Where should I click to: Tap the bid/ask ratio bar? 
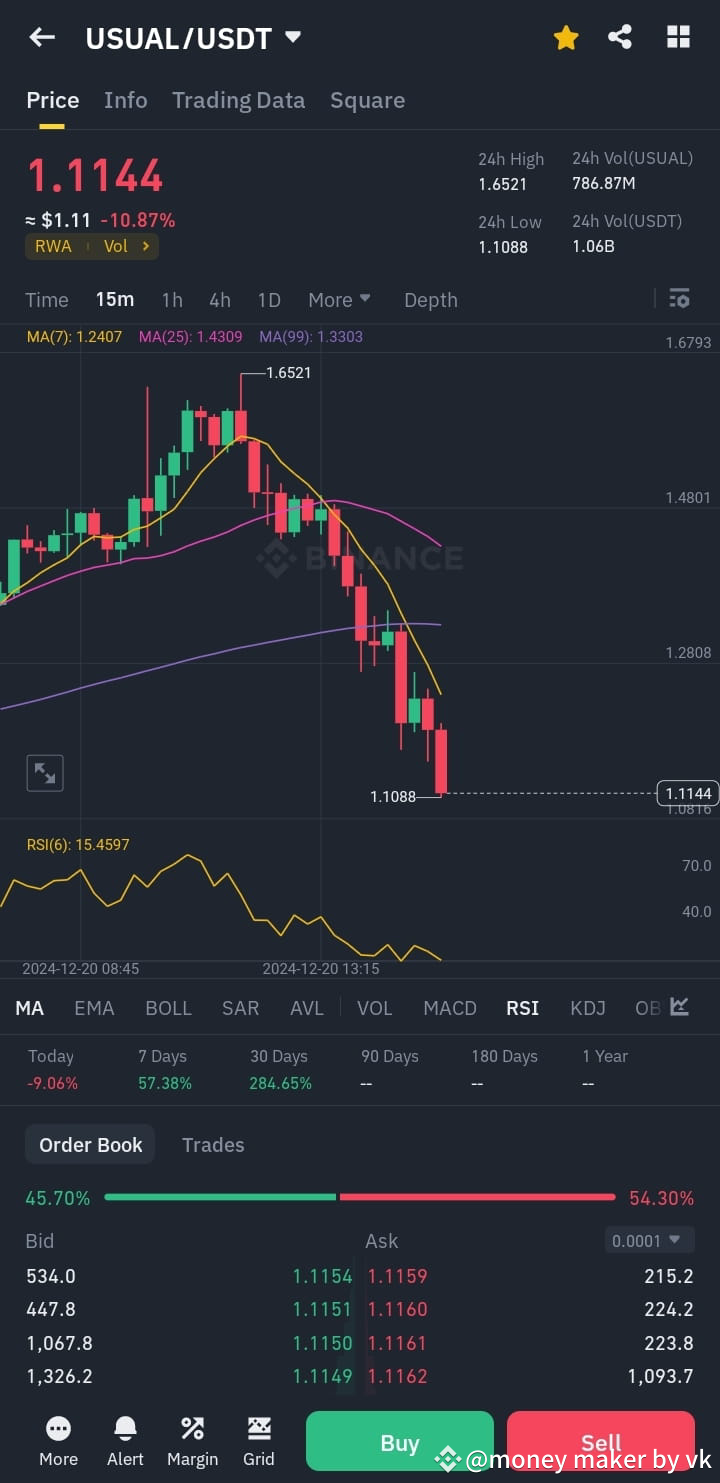click(x=359, y=1197)
